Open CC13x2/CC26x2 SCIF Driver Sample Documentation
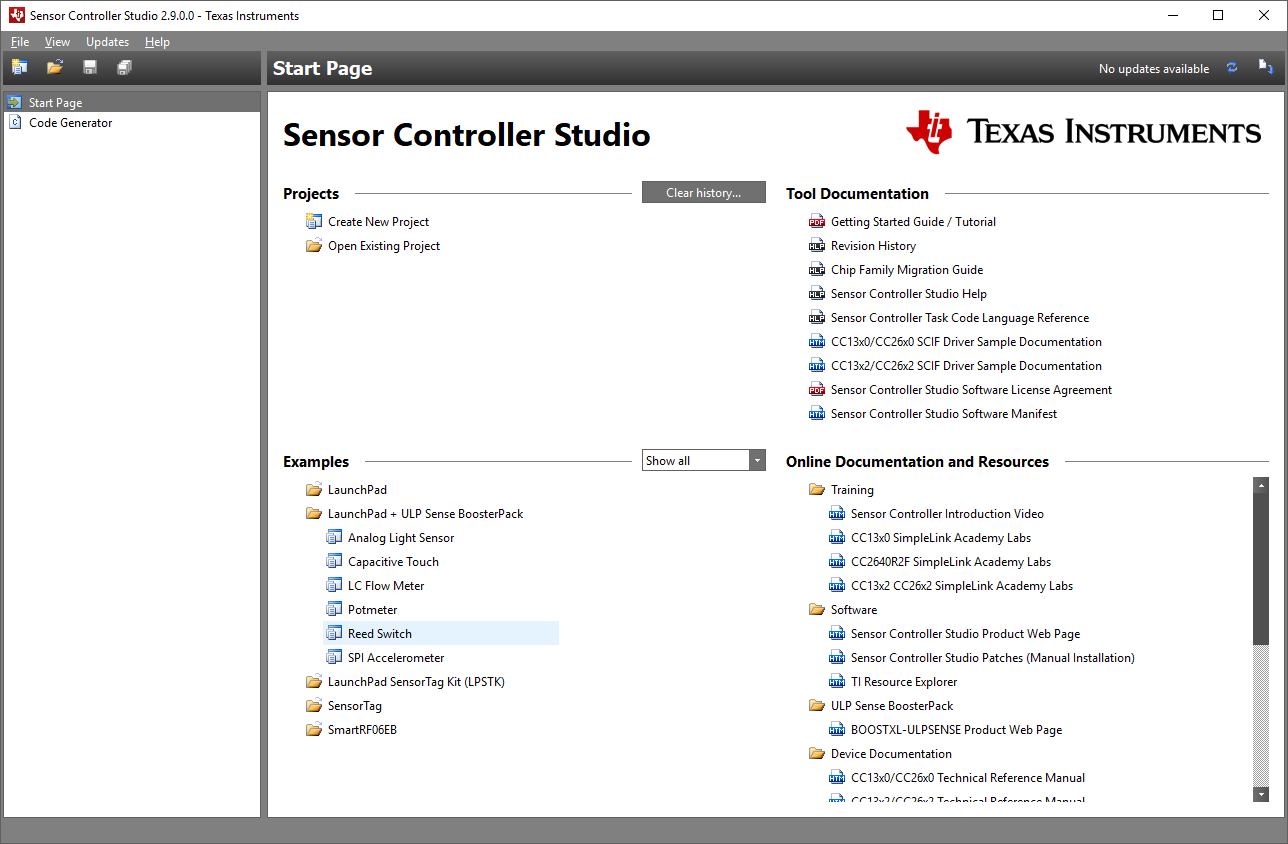Viewport: 1288px width, 844px height. pyautogui.click(x=966, y=366)
